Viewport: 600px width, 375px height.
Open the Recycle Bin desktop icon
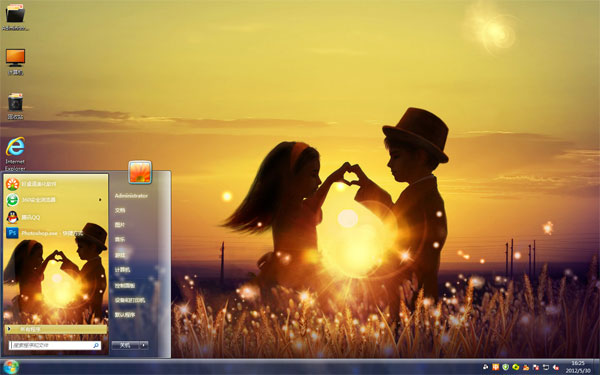click(15, 106)
